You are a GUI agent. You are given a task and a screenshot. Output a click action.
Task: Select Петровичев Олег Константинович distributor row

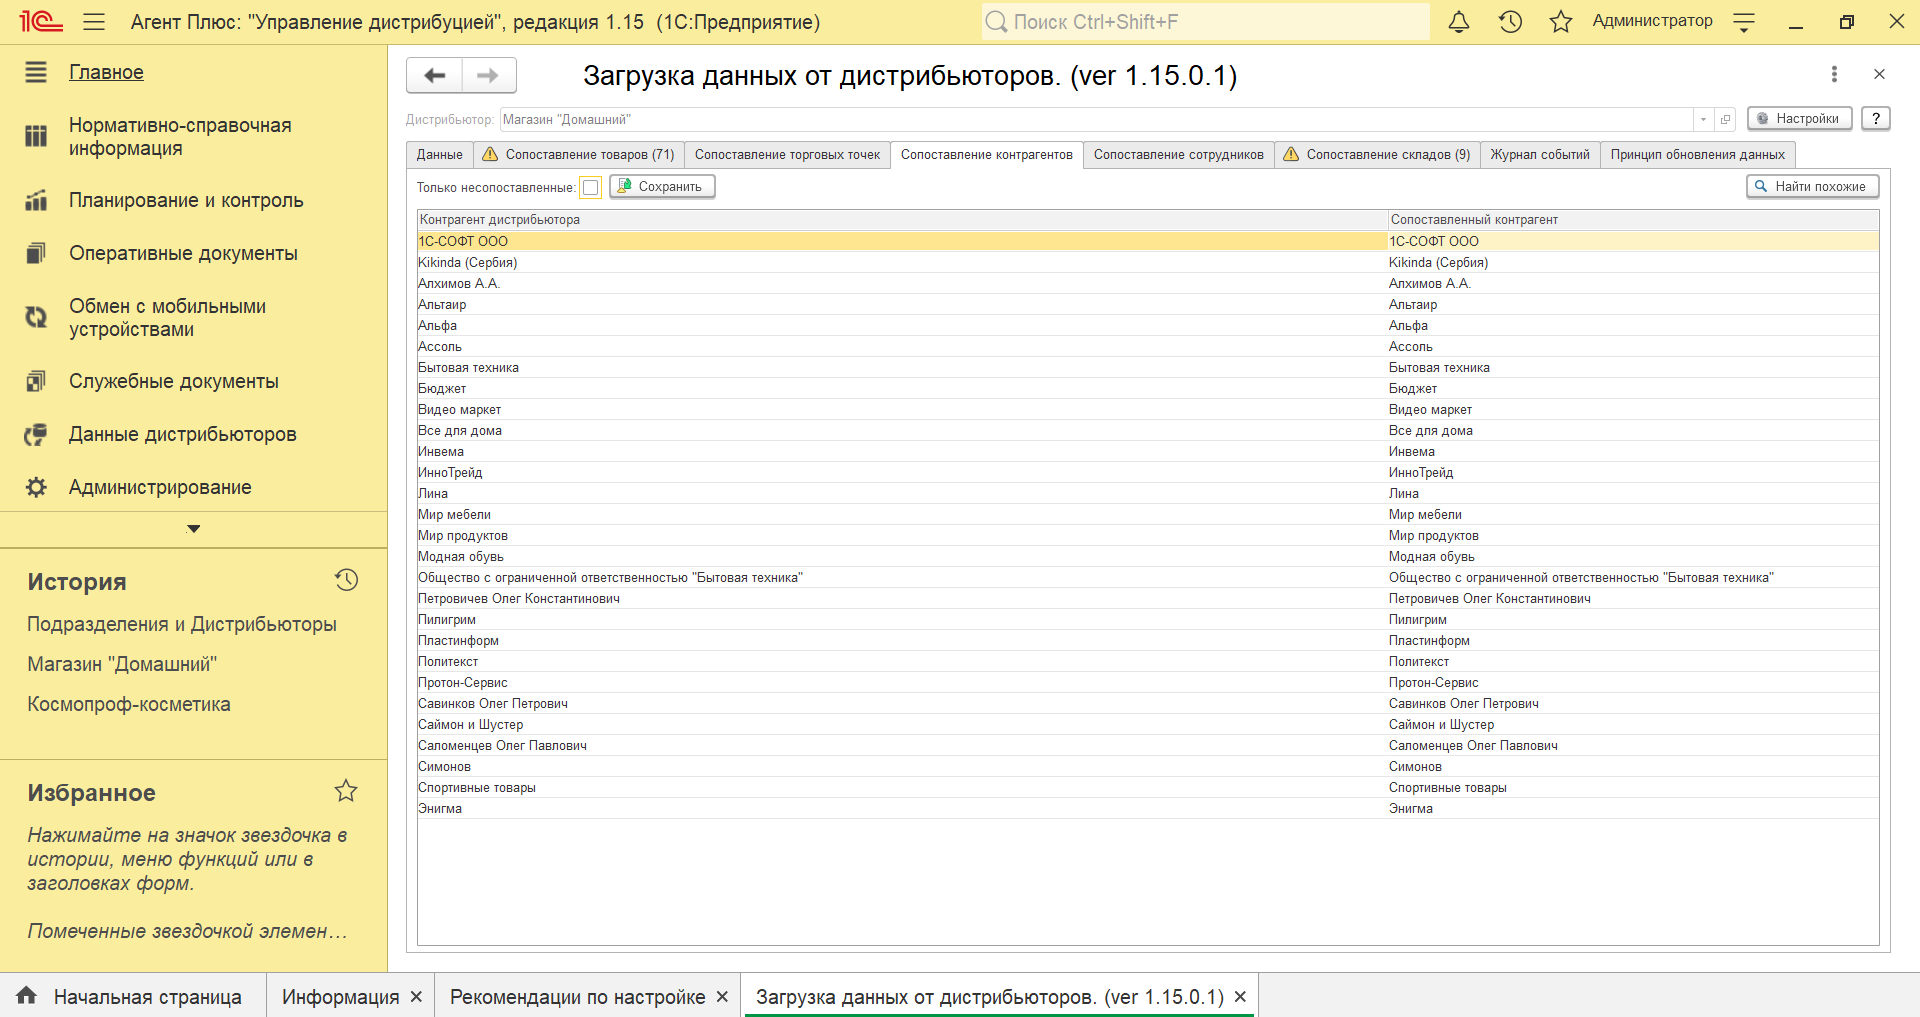[902, 598]
